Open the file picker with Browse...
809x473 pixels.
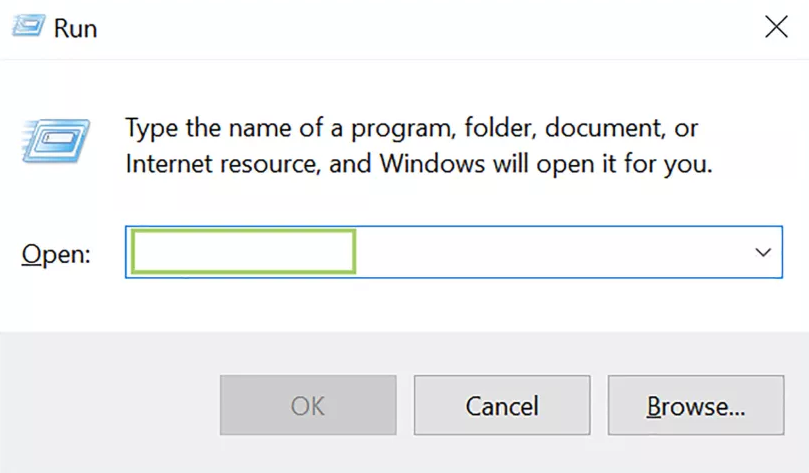(x=695, y=405)
